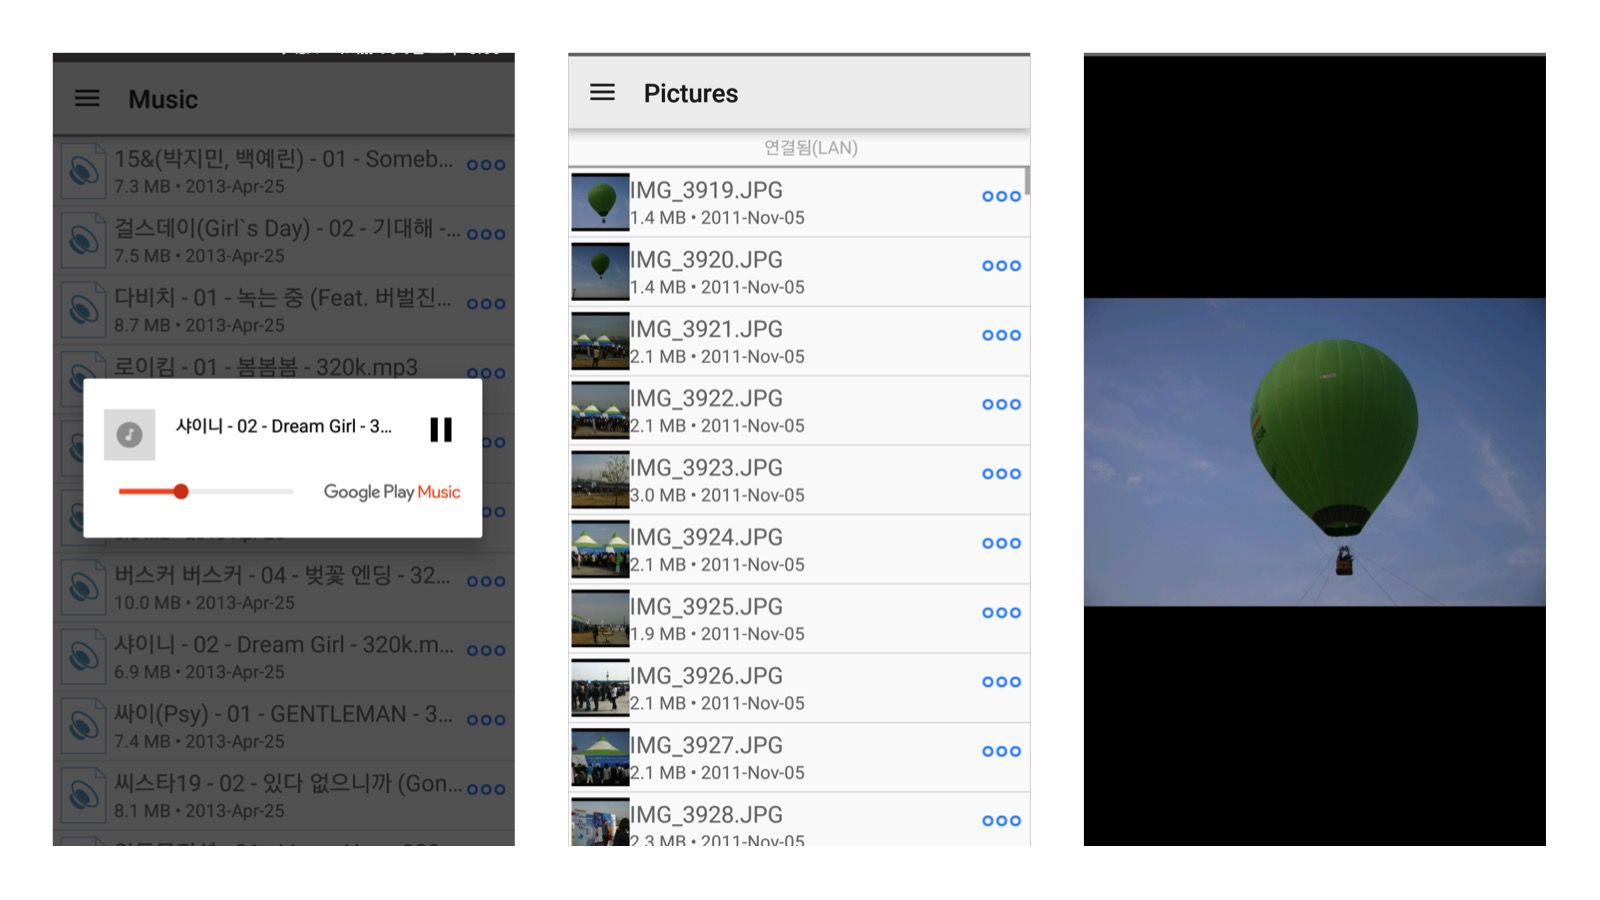Tap the green balloon photo preview
The height and width of the screenshot is (900, 1600).
[x=1314, y=452]
